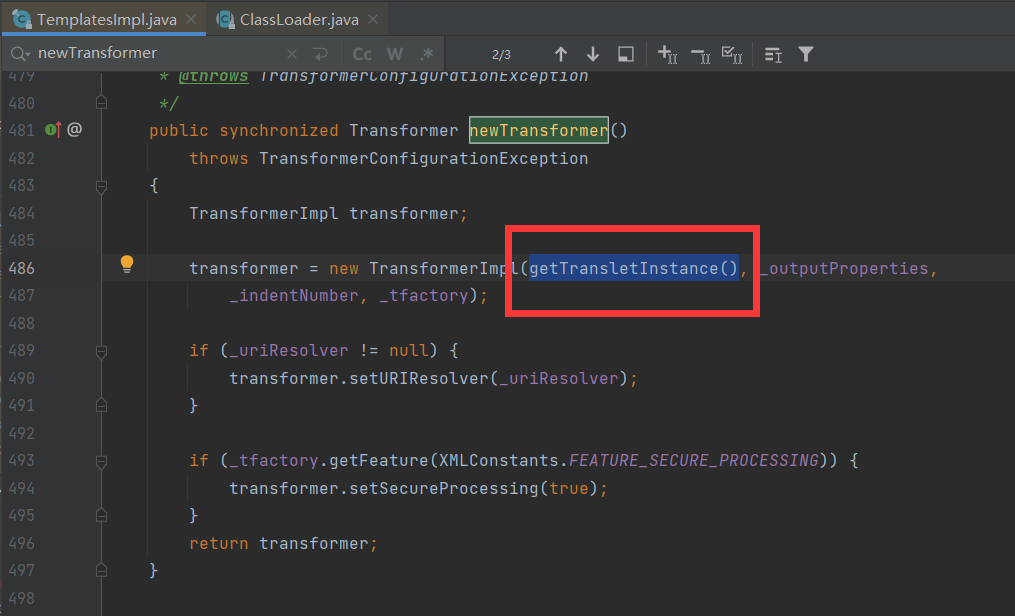Go to previous search occurrence

pos(561,54)
